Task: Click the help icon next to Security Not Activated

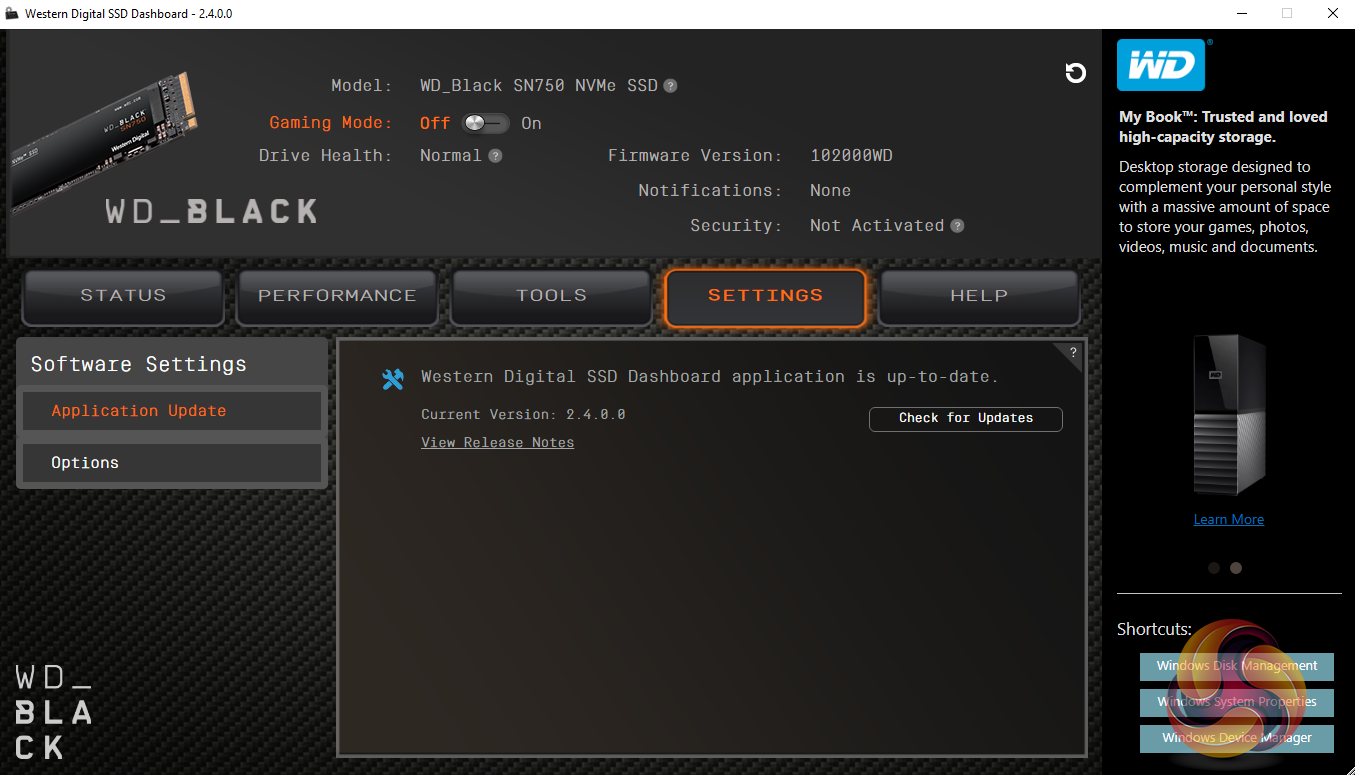Action: point(957,226)
